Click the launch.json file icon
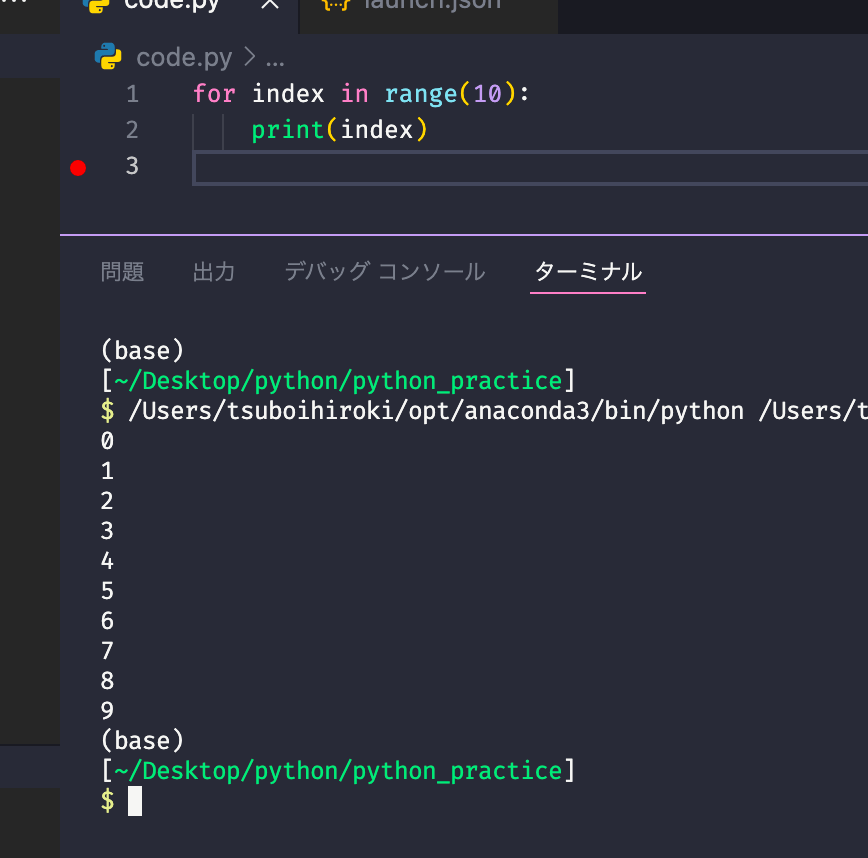The image size is (868, 858). 336,4
